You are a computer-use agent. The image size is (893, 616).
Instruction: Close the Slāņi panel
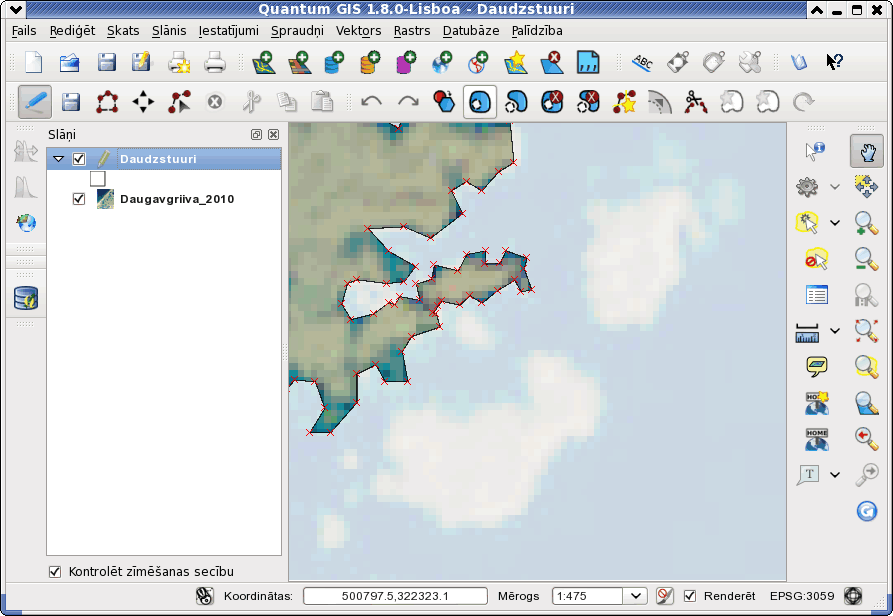pyautogui.click(x=273, y=134)
